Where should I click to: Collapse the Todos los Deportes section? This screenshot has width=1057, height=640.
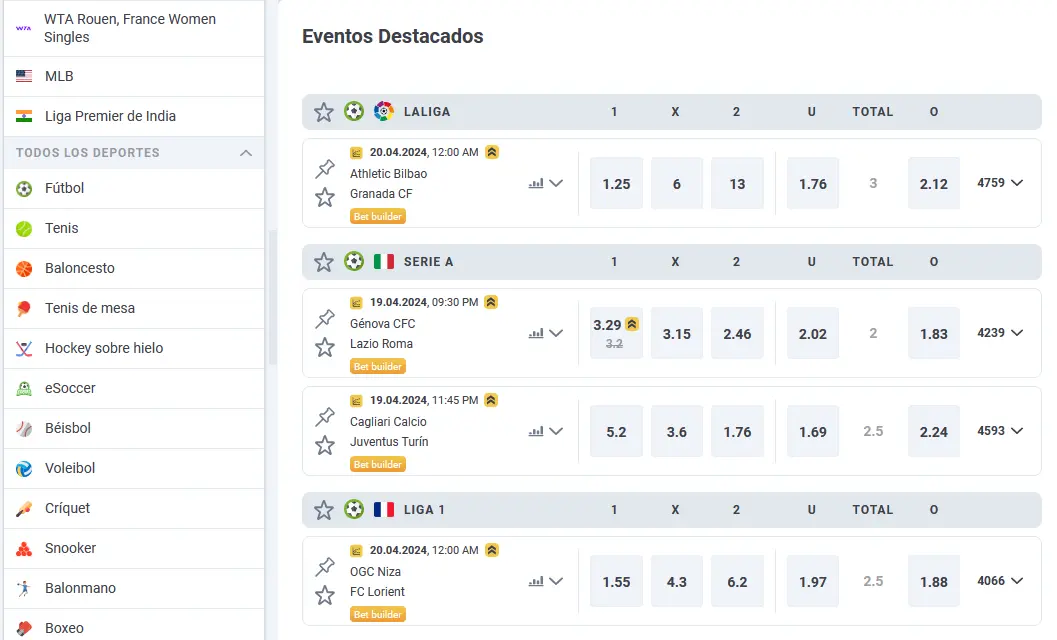(x=246, y=153)
